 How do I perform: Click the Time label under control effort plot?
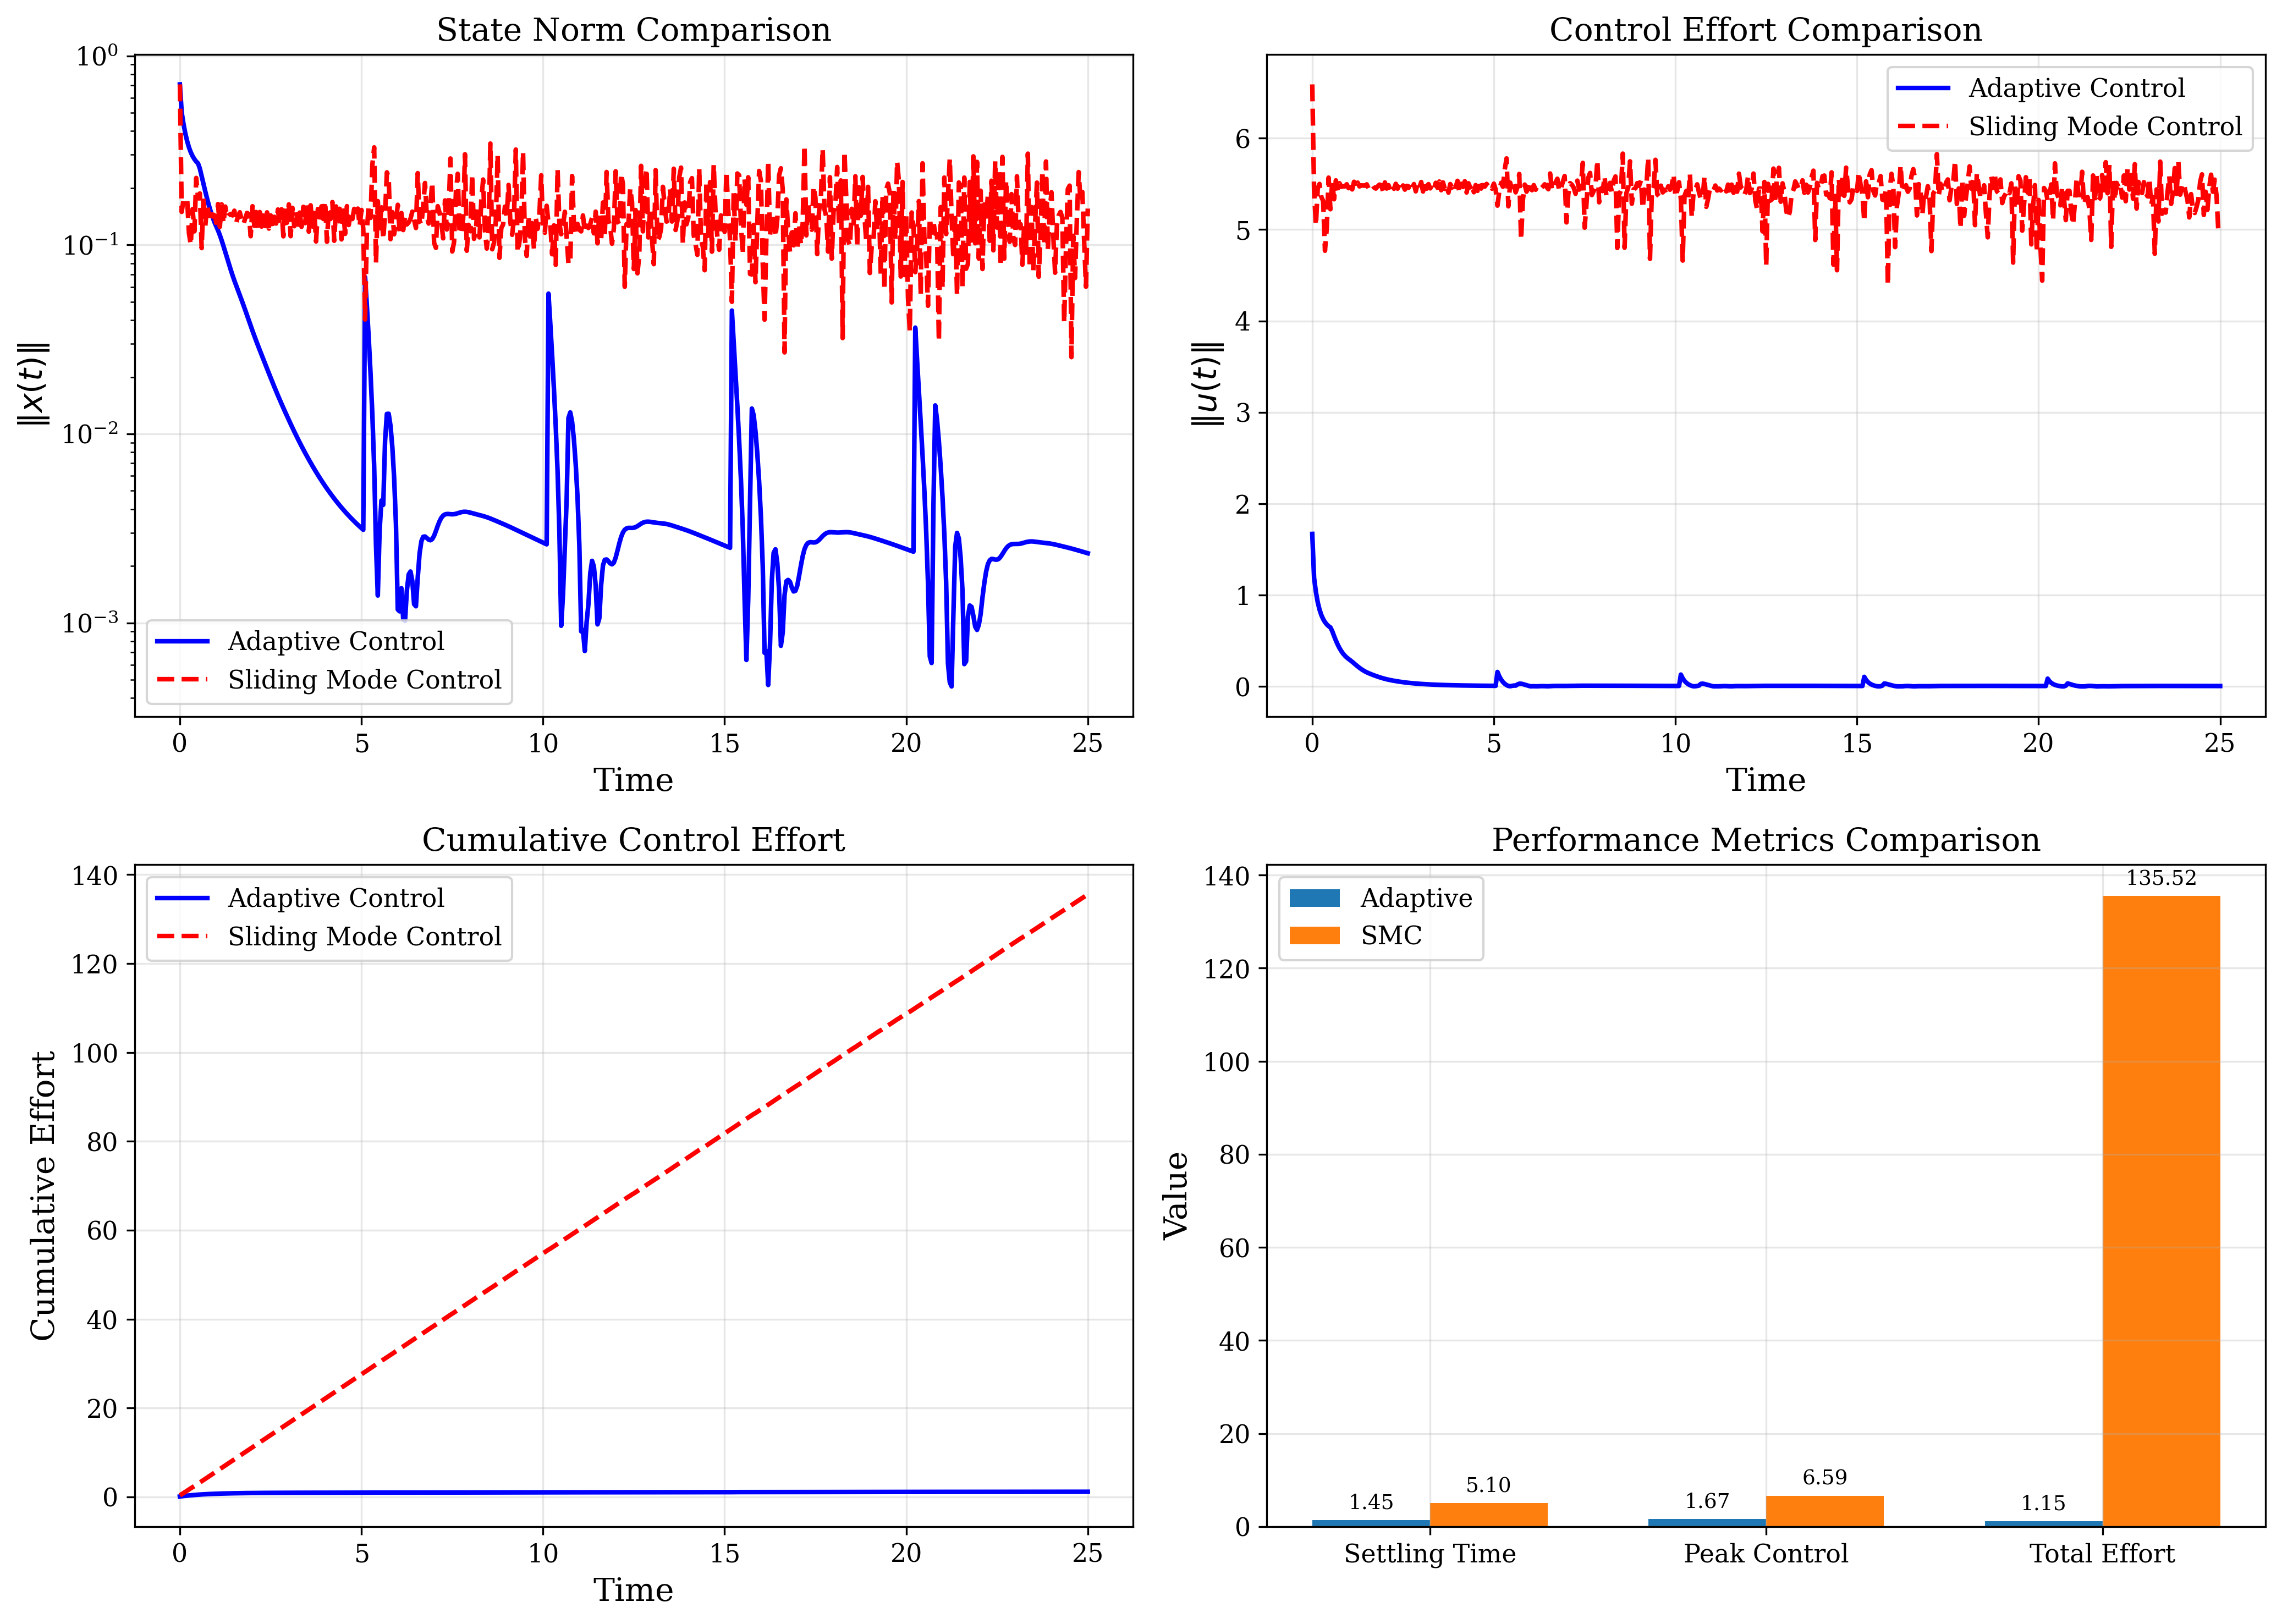[1765, 780]
